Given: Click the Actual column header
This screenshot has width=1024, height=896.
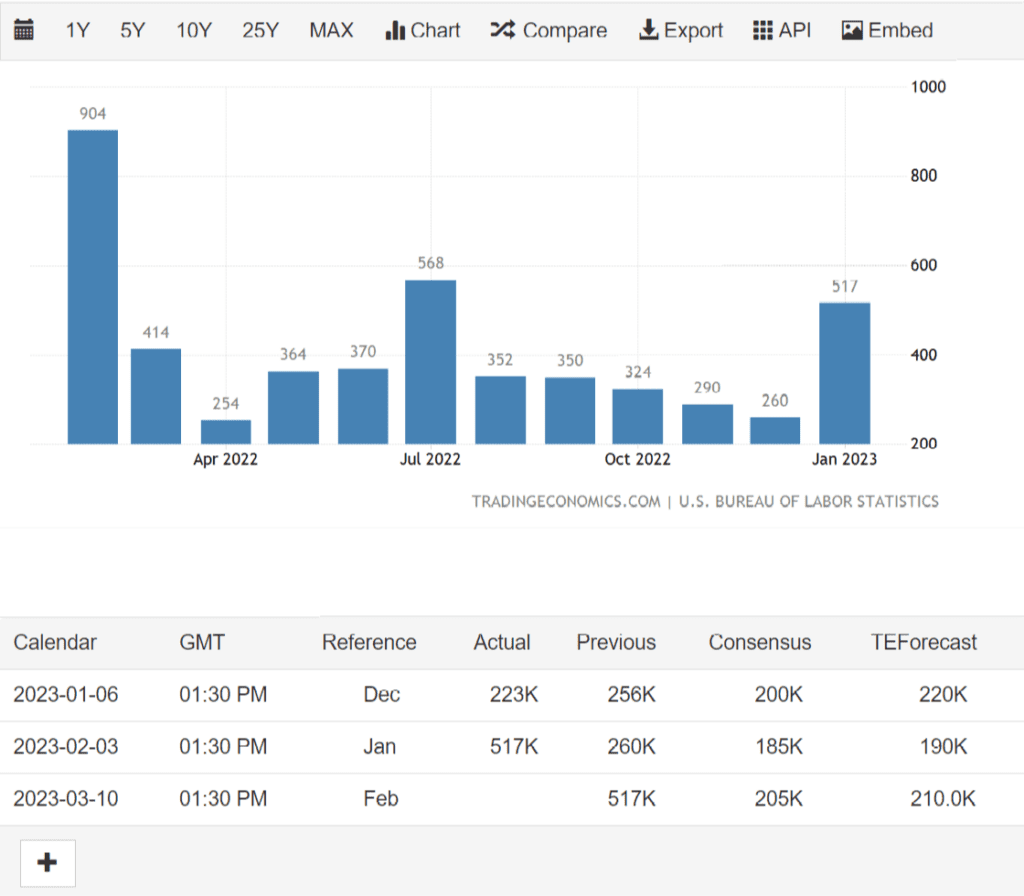Looking at the screenshot, I should pos(502,642).
